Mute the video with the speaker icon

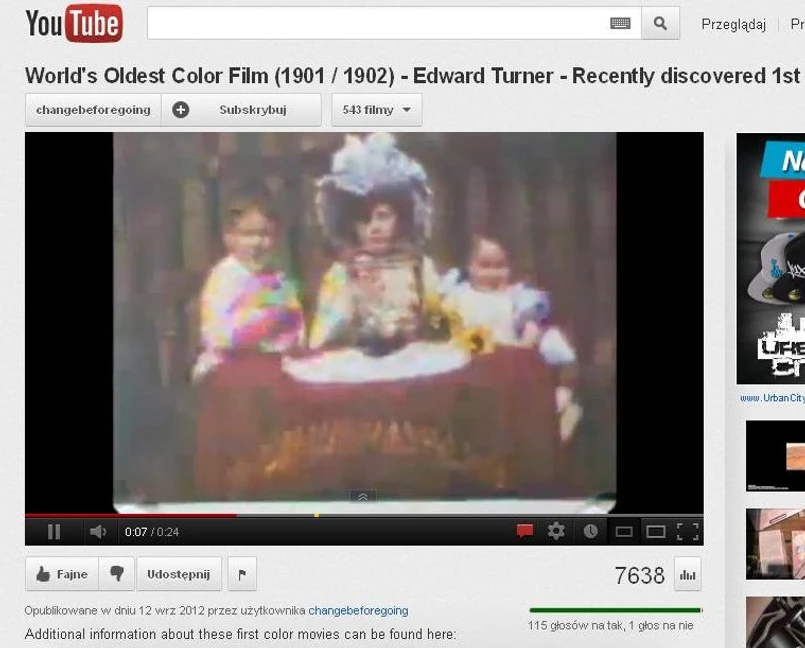[98, 531]
